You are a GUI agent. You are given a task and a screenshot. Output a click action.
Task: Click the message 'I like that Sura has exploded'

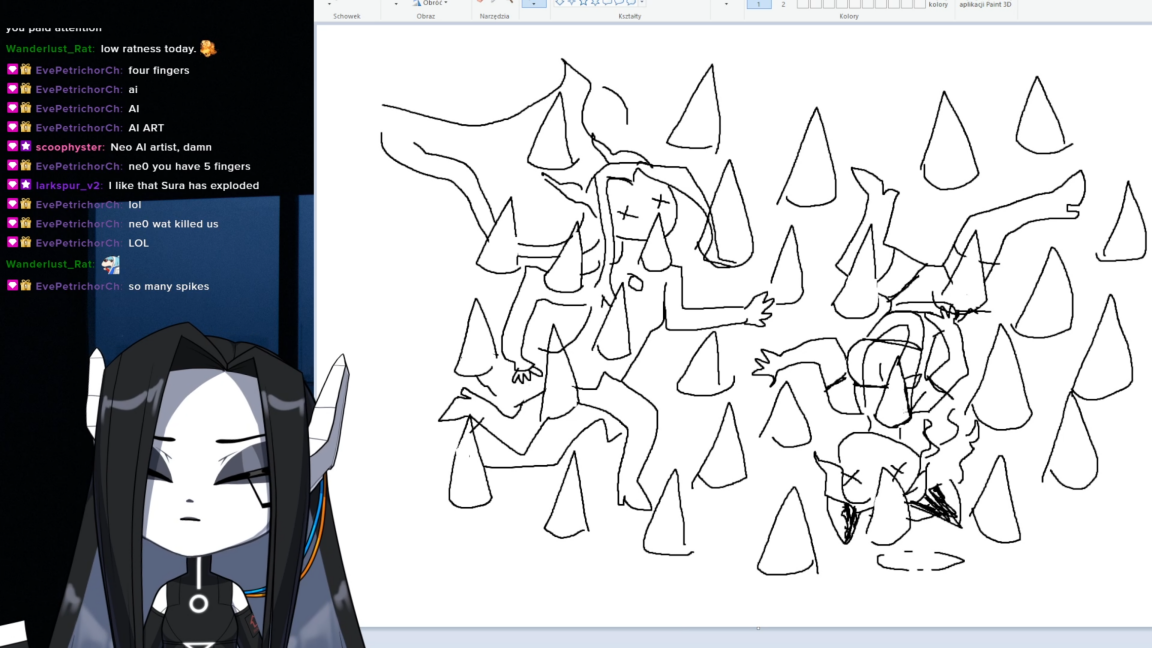[x=184, y=185]
